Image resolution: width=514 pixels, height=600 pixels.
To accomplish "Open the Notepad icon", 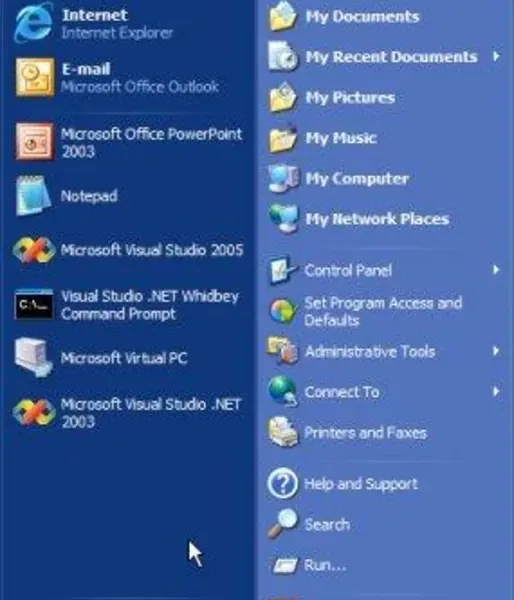I will (33, 196).
